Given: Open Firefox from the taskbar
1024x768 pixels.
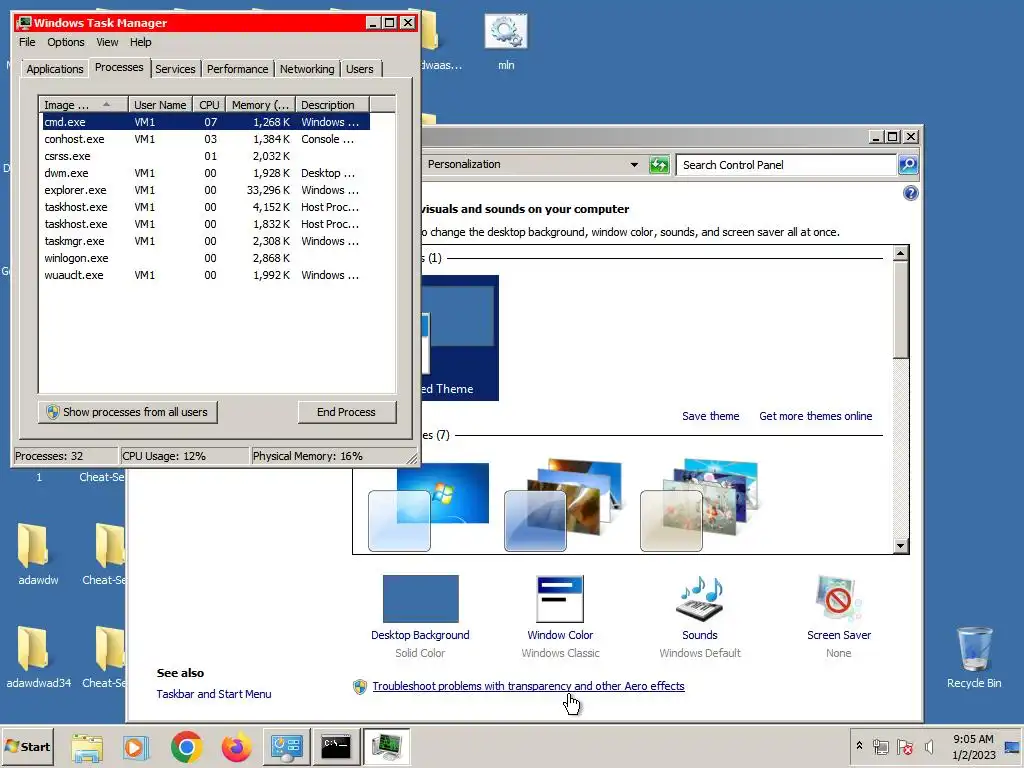Looking at the screenshot, I should click(x=236, y=747).
